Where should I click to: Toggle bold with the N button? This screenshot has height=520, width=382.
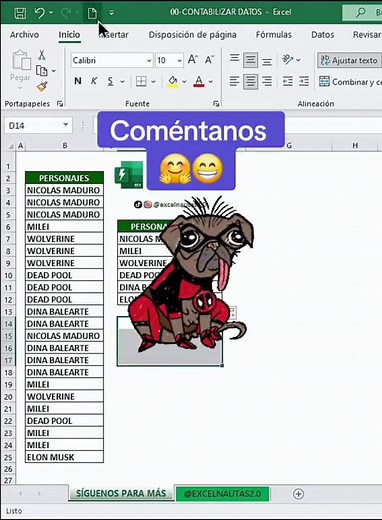click(x=78, y=81)
